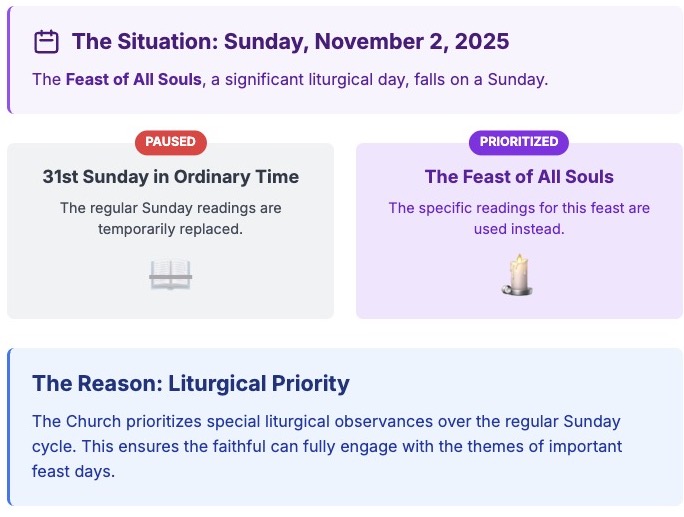Click the purple left border of the Situation card
The height and width of the screenshot is (517, 684).
pos(9,60)
